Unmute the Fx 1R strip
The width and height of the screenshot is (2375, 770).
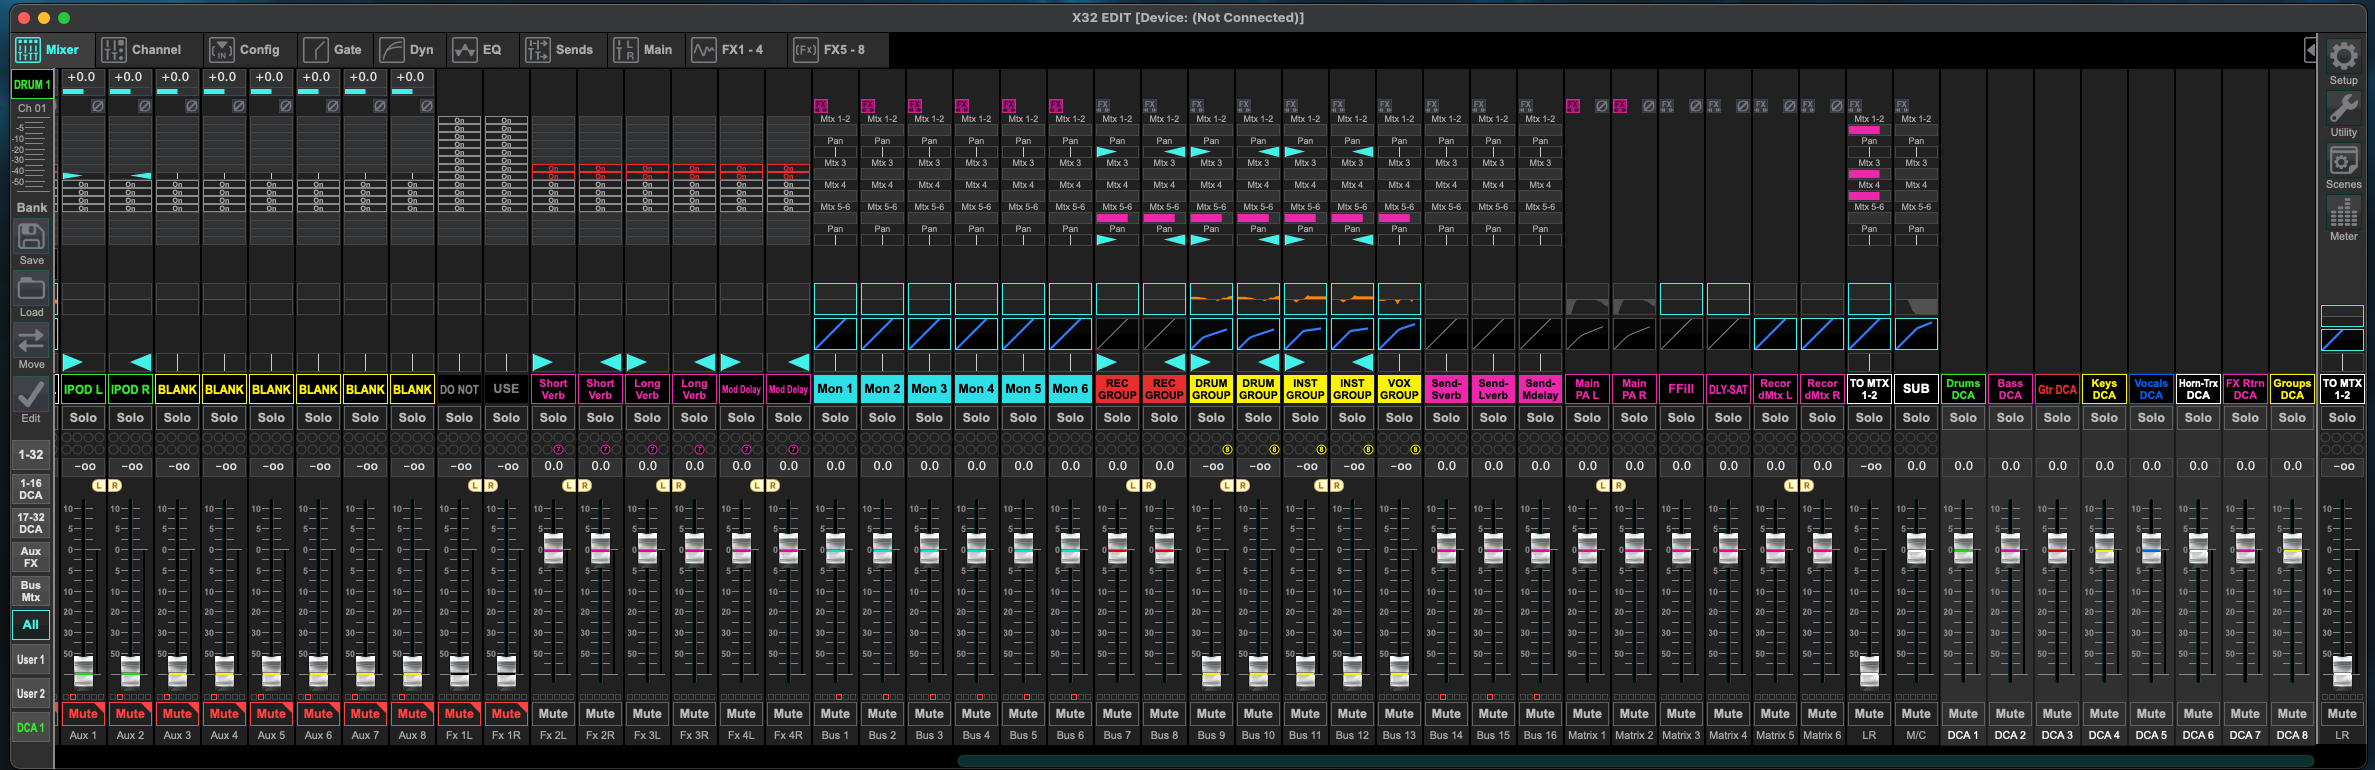pos(506,714)
